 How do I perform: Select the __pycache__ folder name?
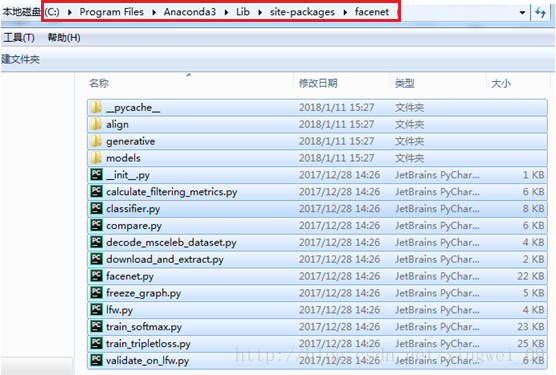point(133,107)
